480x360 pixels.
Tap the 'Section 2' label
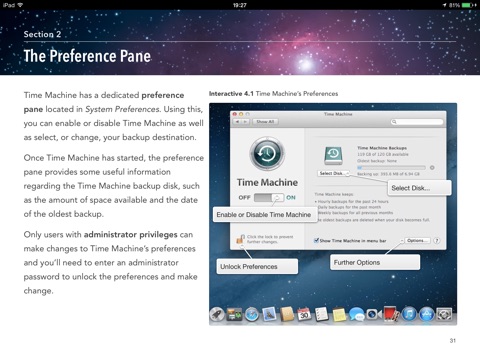[42, 34]
